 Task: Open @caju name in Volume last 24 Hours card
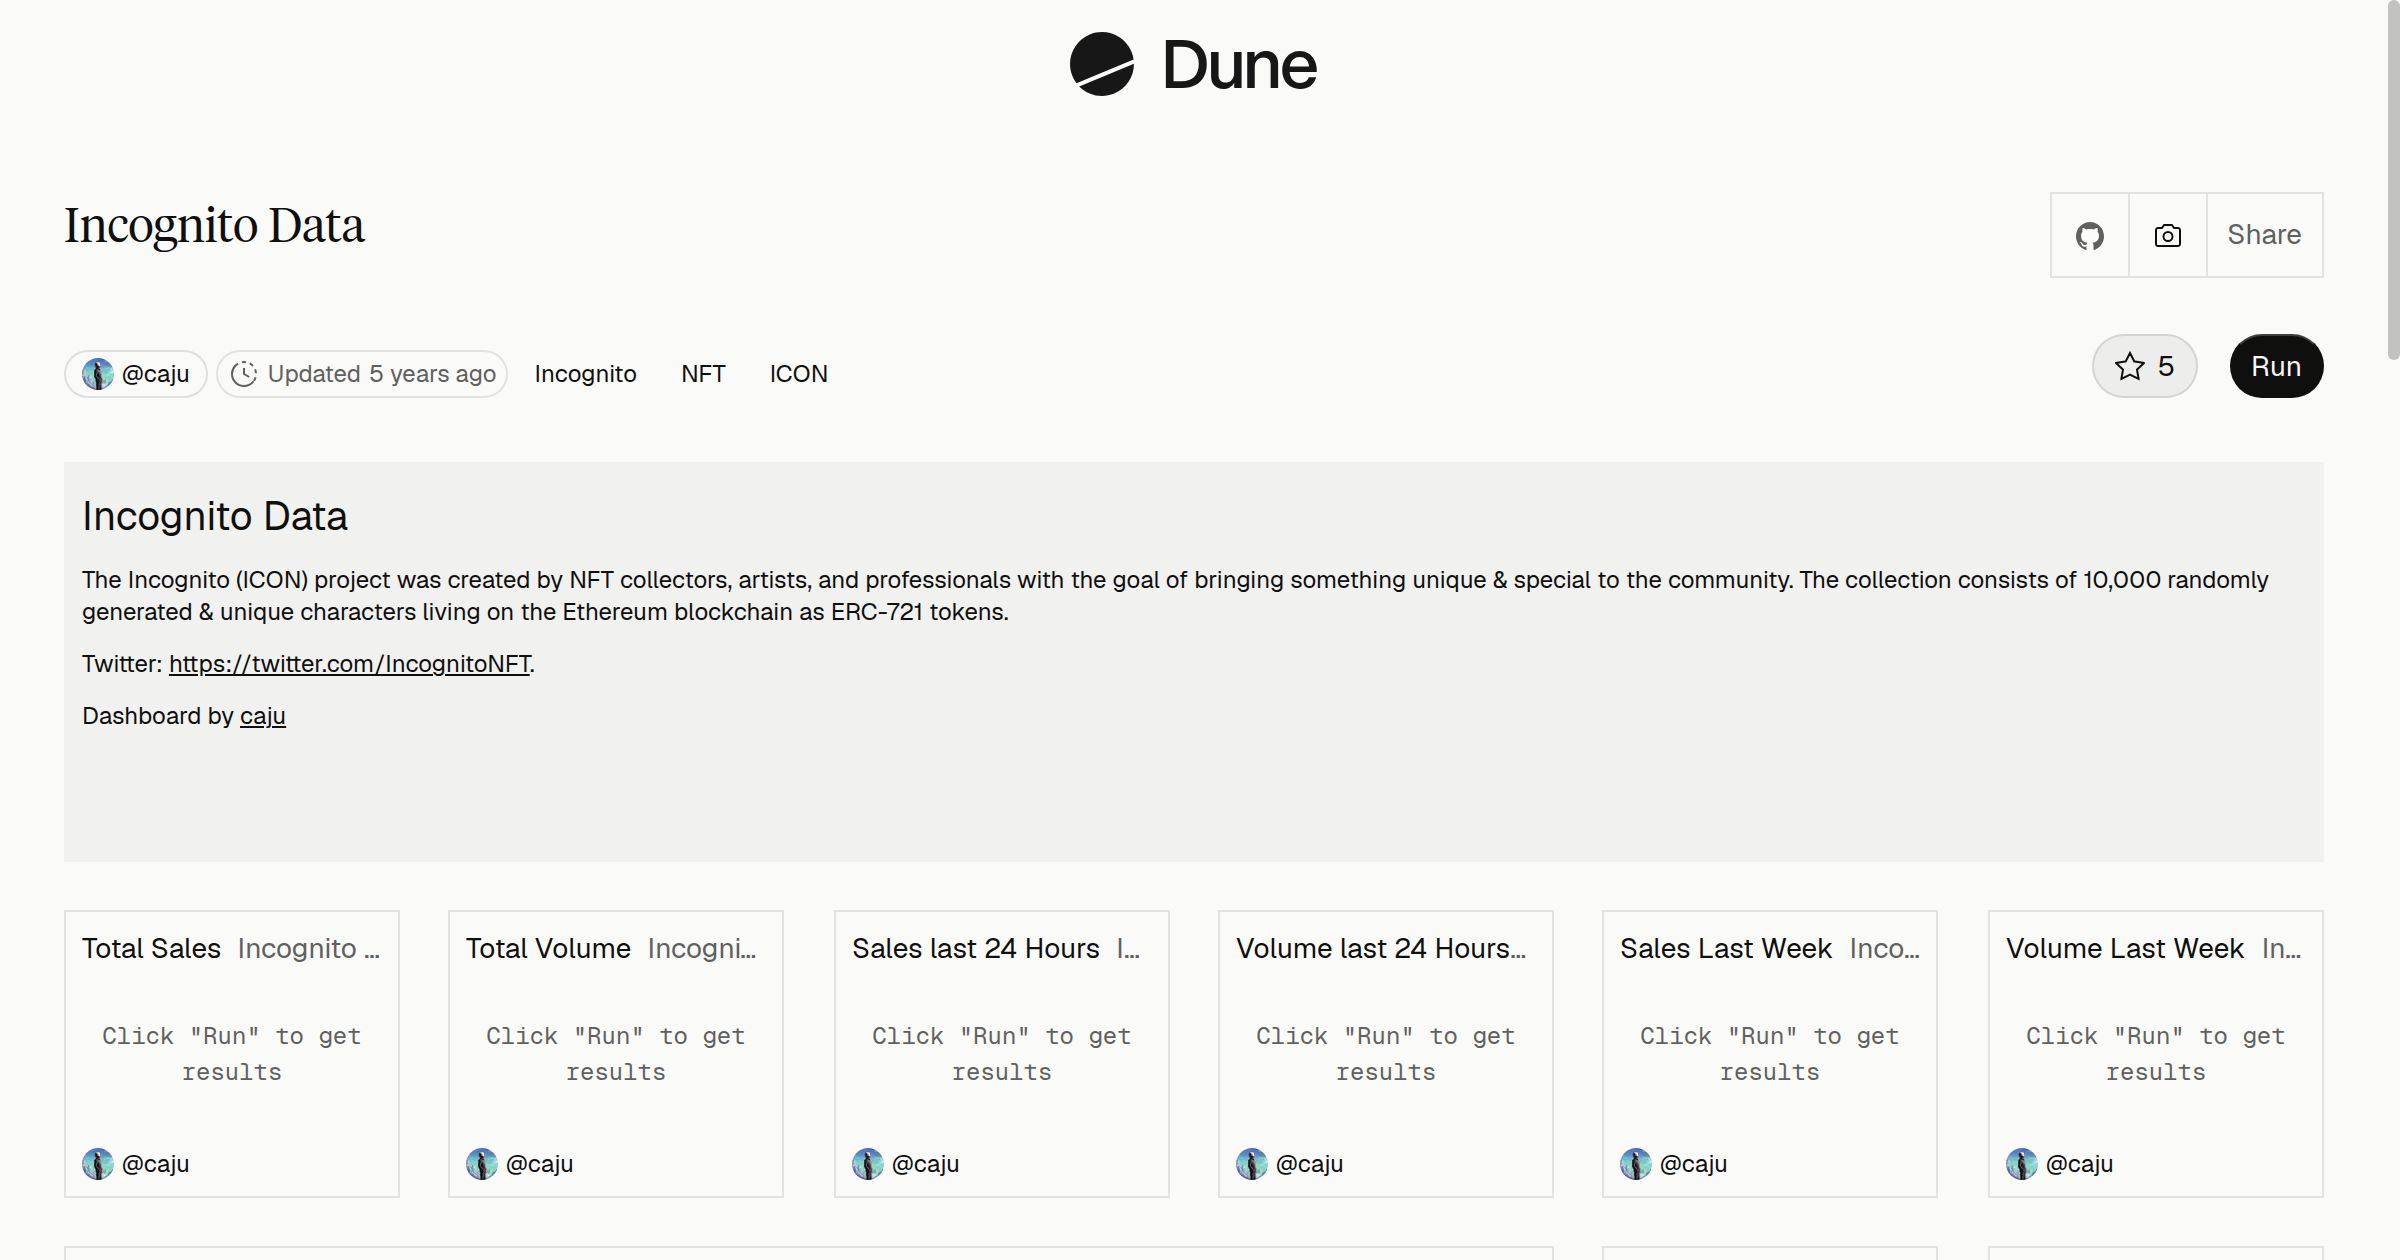1309,1164
